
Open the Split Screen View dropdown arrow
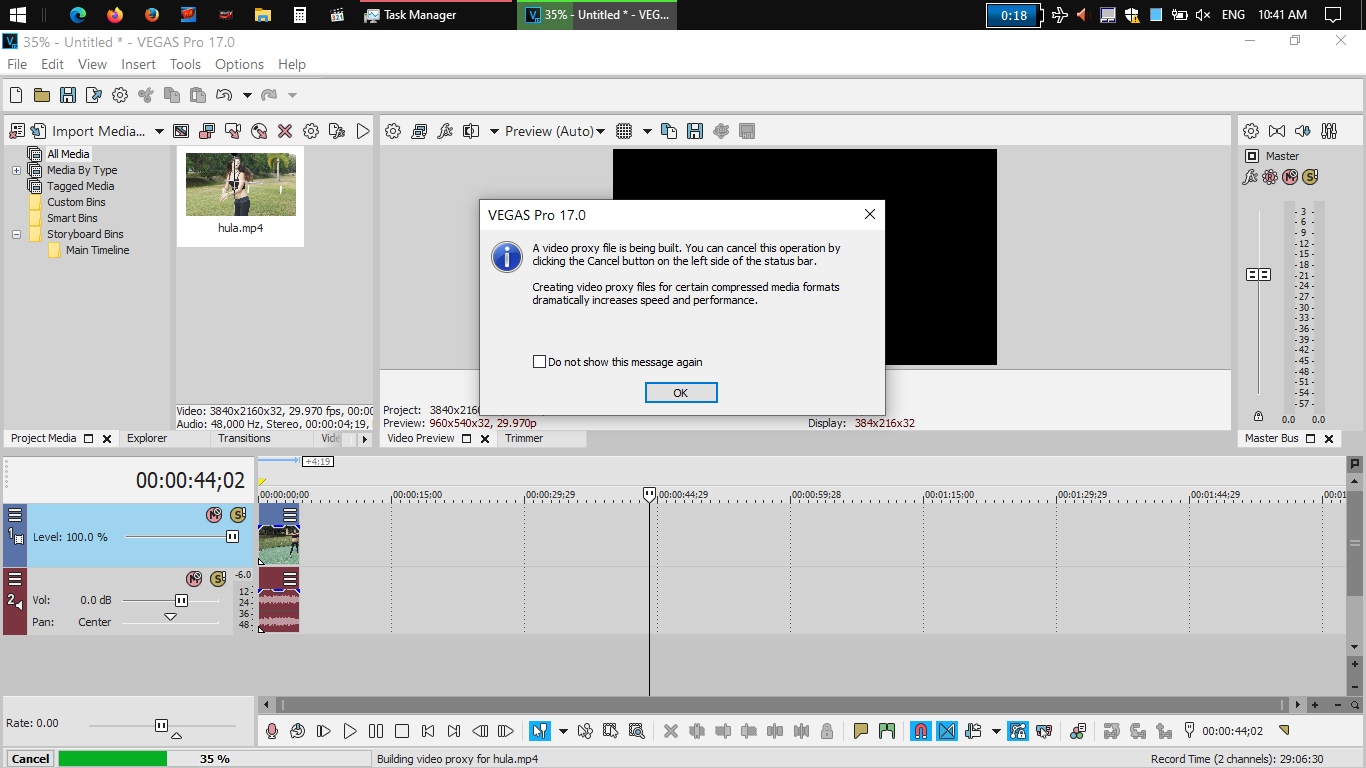[x=494, y=131]
